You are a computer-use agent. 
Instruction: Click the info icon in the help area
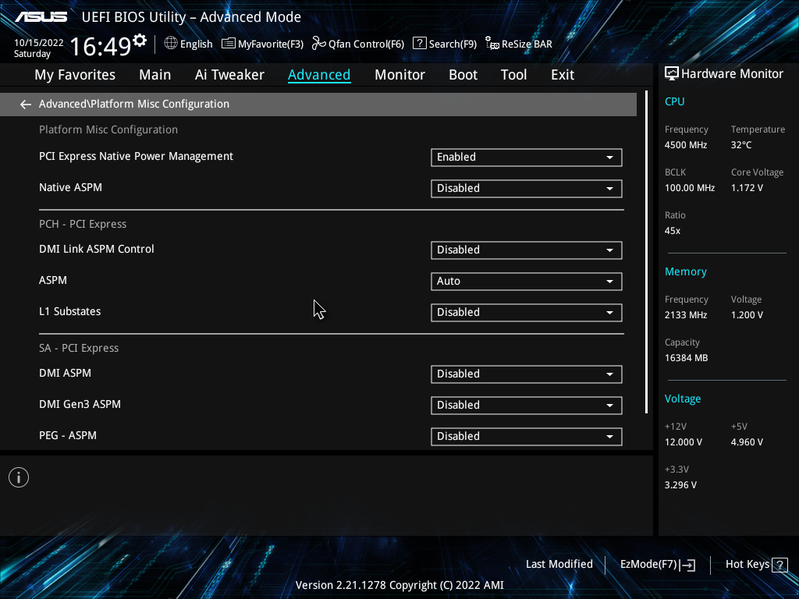pos(19,477)
